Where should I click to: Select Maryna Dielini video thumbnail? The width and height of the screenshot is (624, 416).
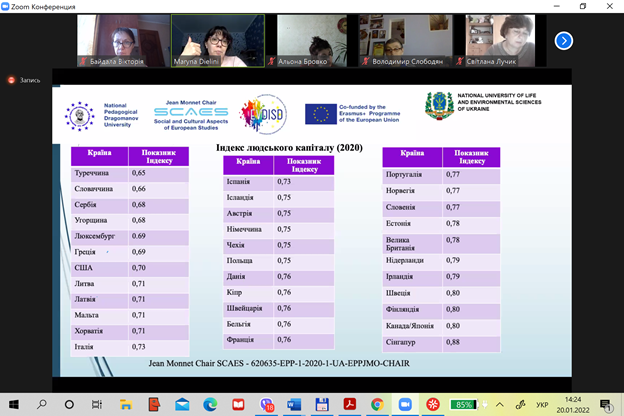pos(218,41)
